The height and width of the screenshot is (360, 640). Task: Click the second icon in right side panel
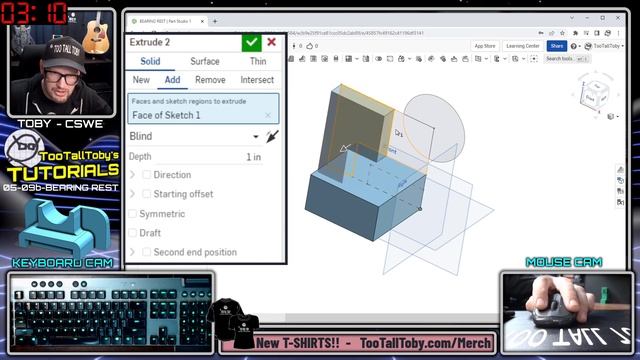620,181
